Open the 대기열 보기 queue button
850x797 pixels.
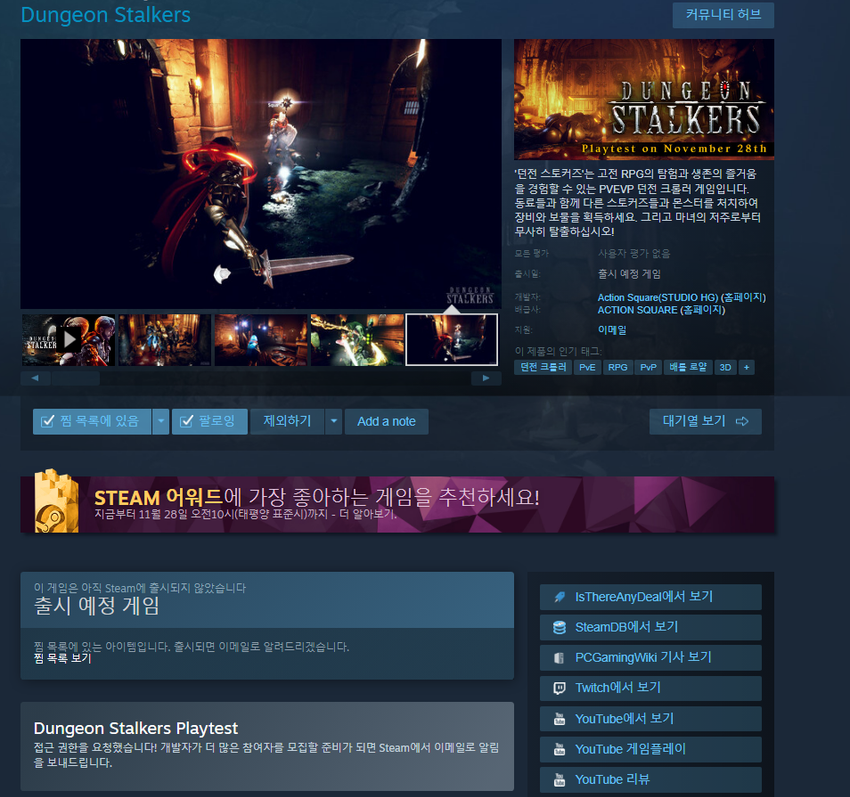click(705, 421)
